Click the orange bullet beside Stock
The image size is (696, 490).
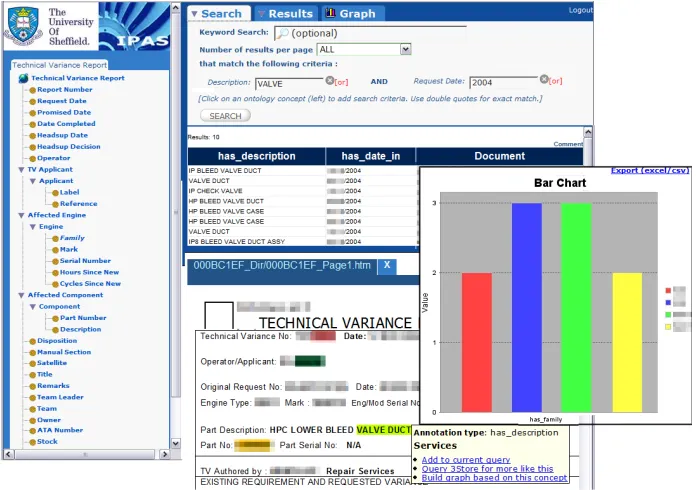coord(32,442)
